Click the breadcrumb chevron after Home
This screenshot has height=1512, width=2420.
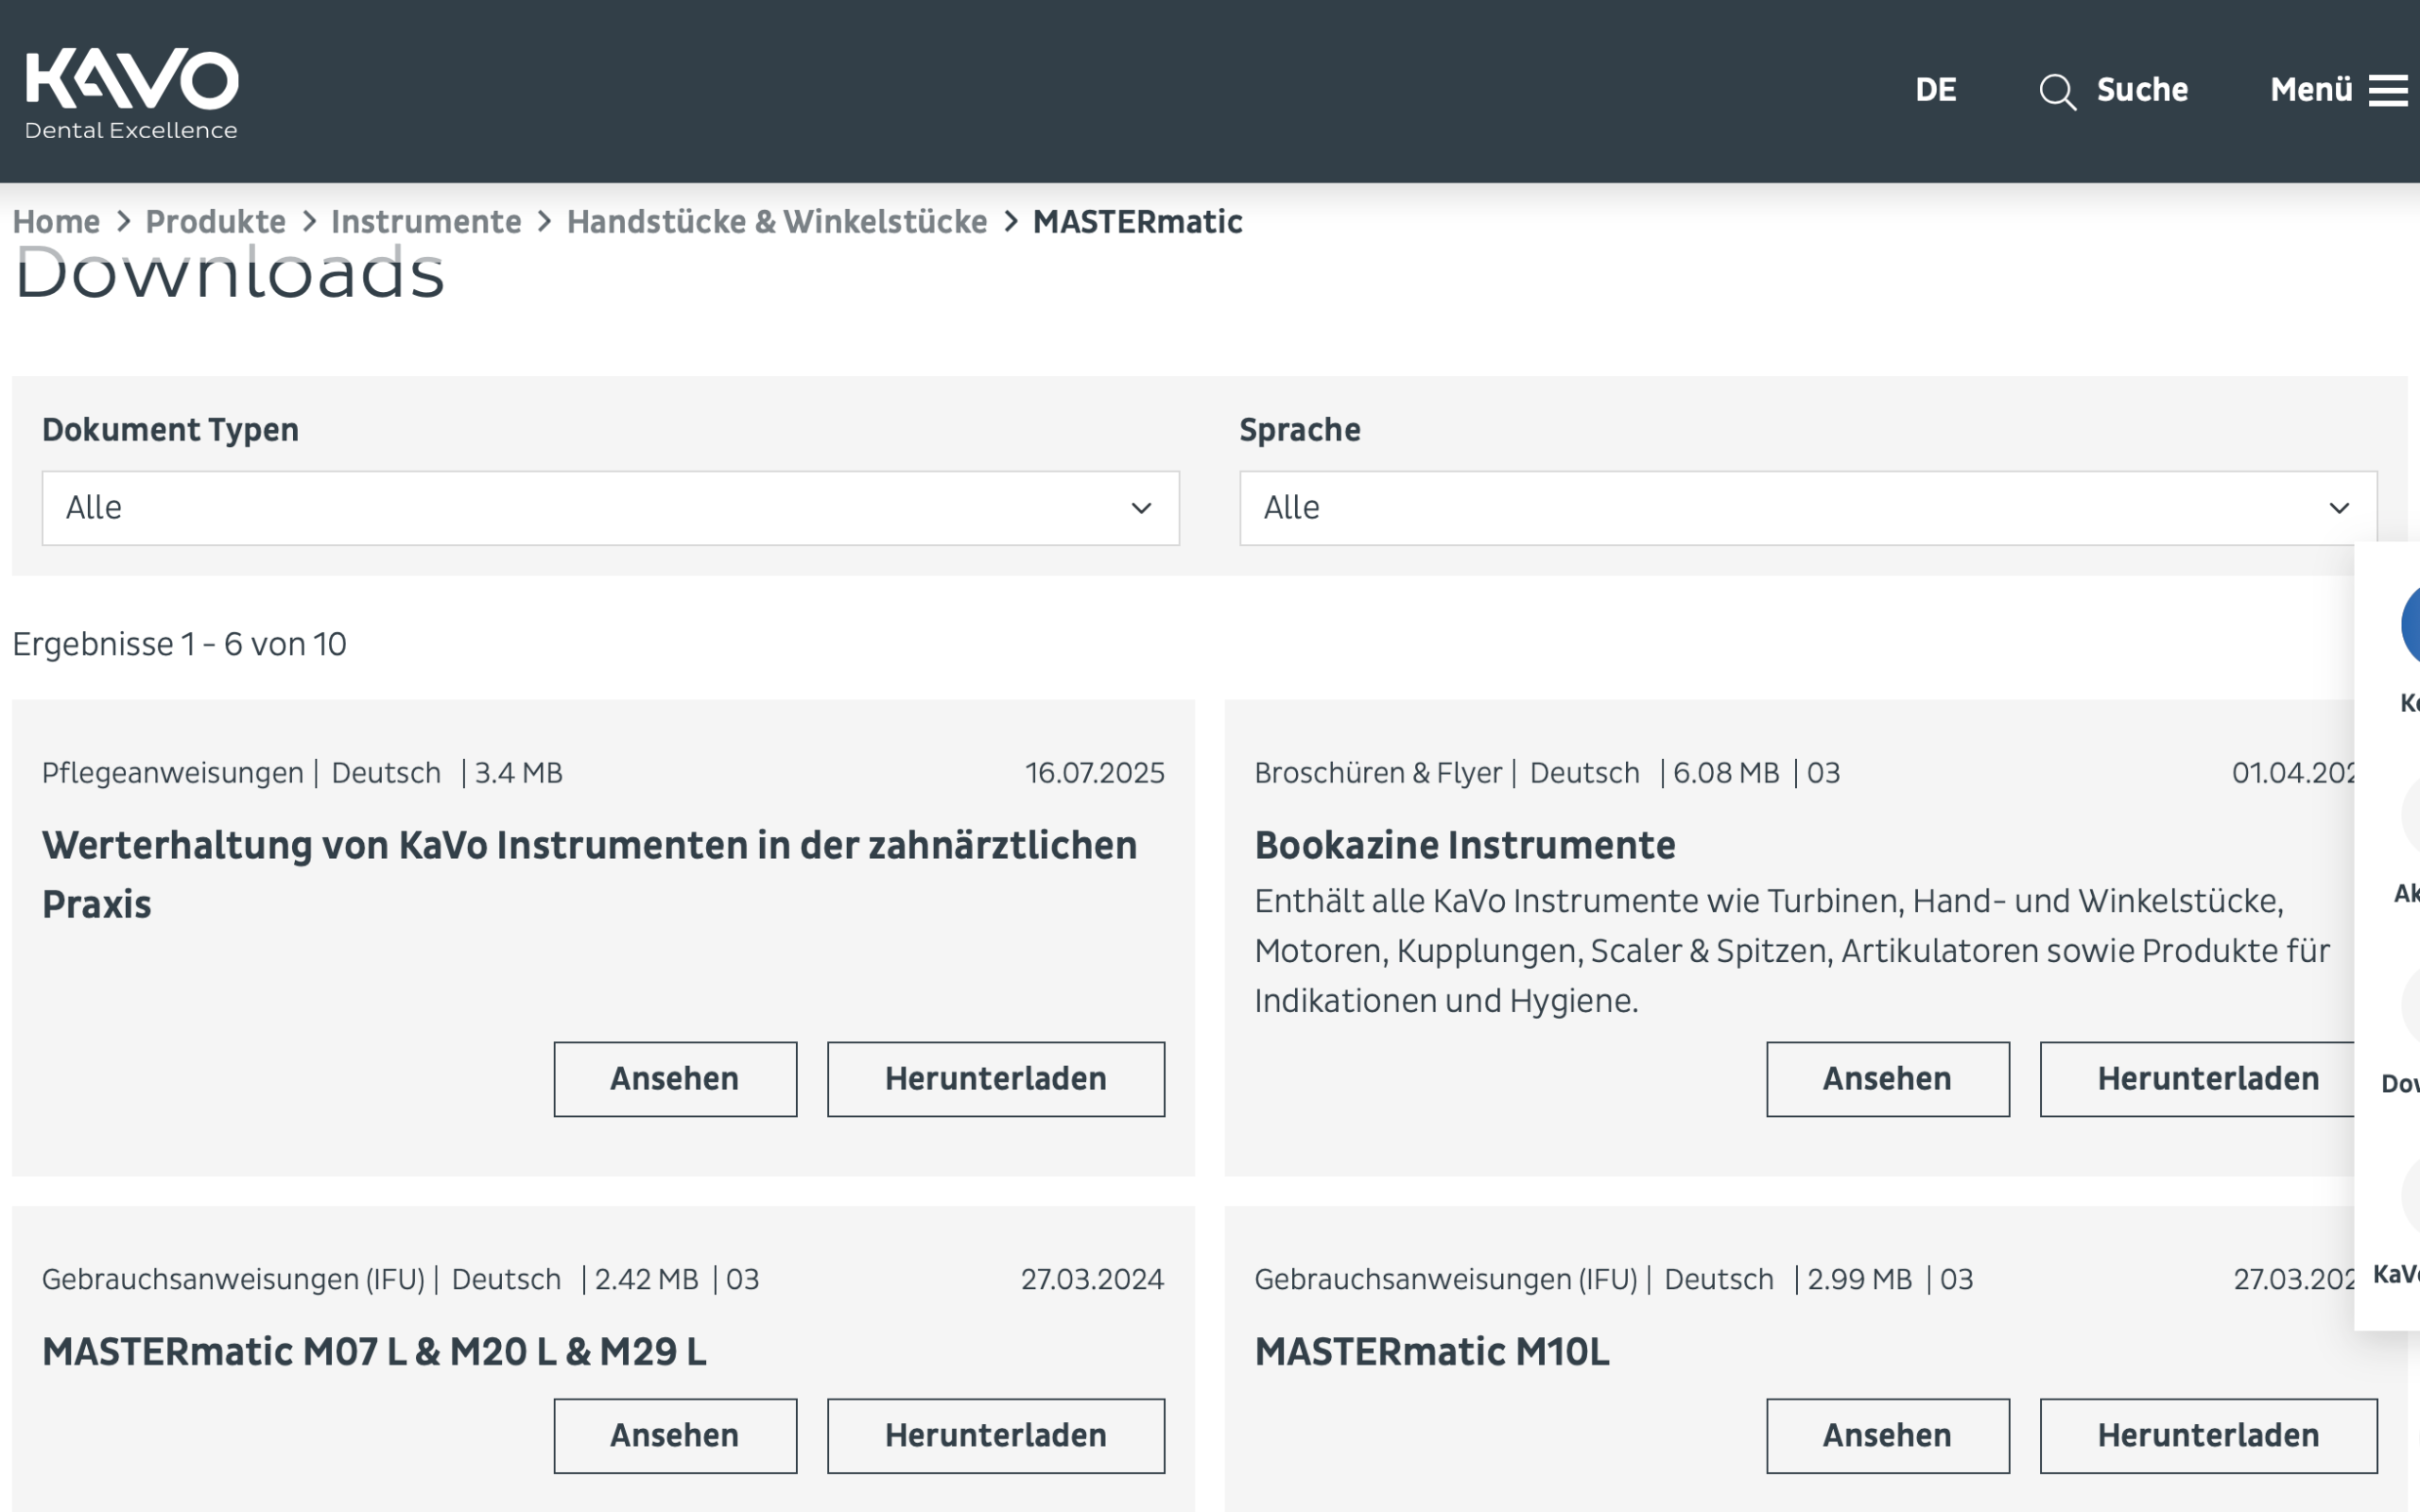(x=124, y=221)
